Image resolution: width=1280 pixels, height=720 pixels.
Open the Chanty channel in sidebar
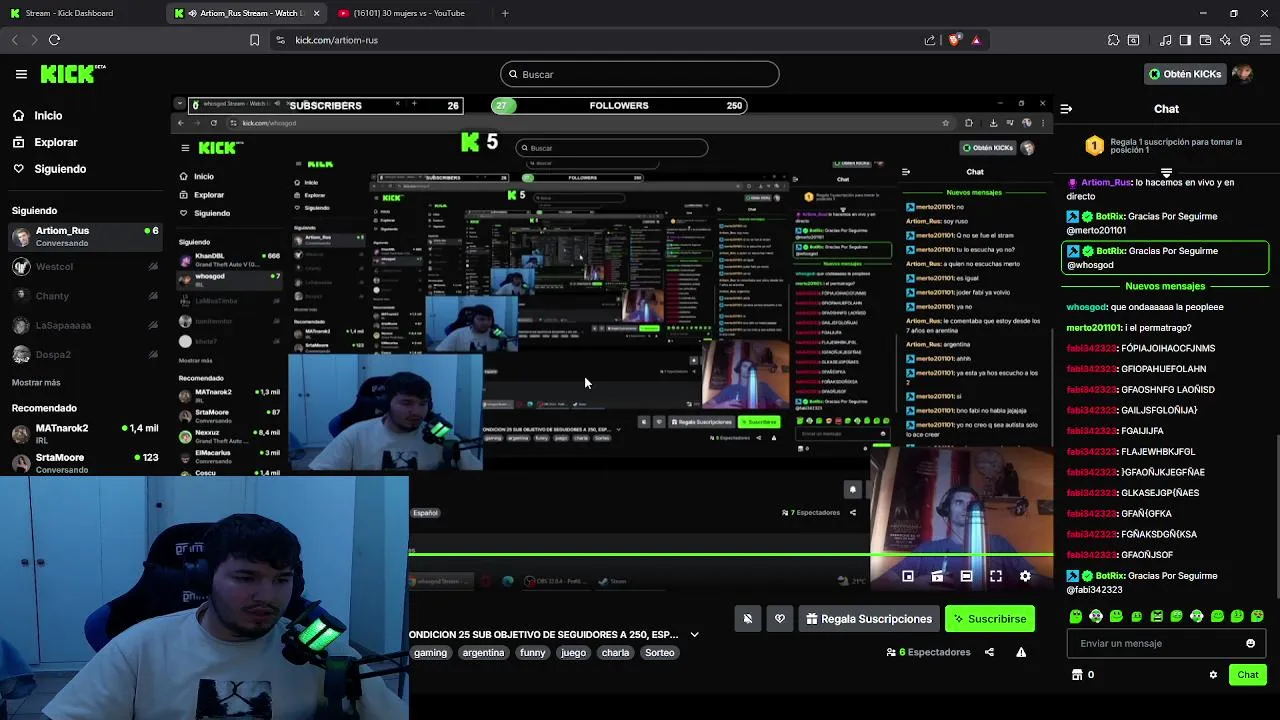click(x=85, y=296)
